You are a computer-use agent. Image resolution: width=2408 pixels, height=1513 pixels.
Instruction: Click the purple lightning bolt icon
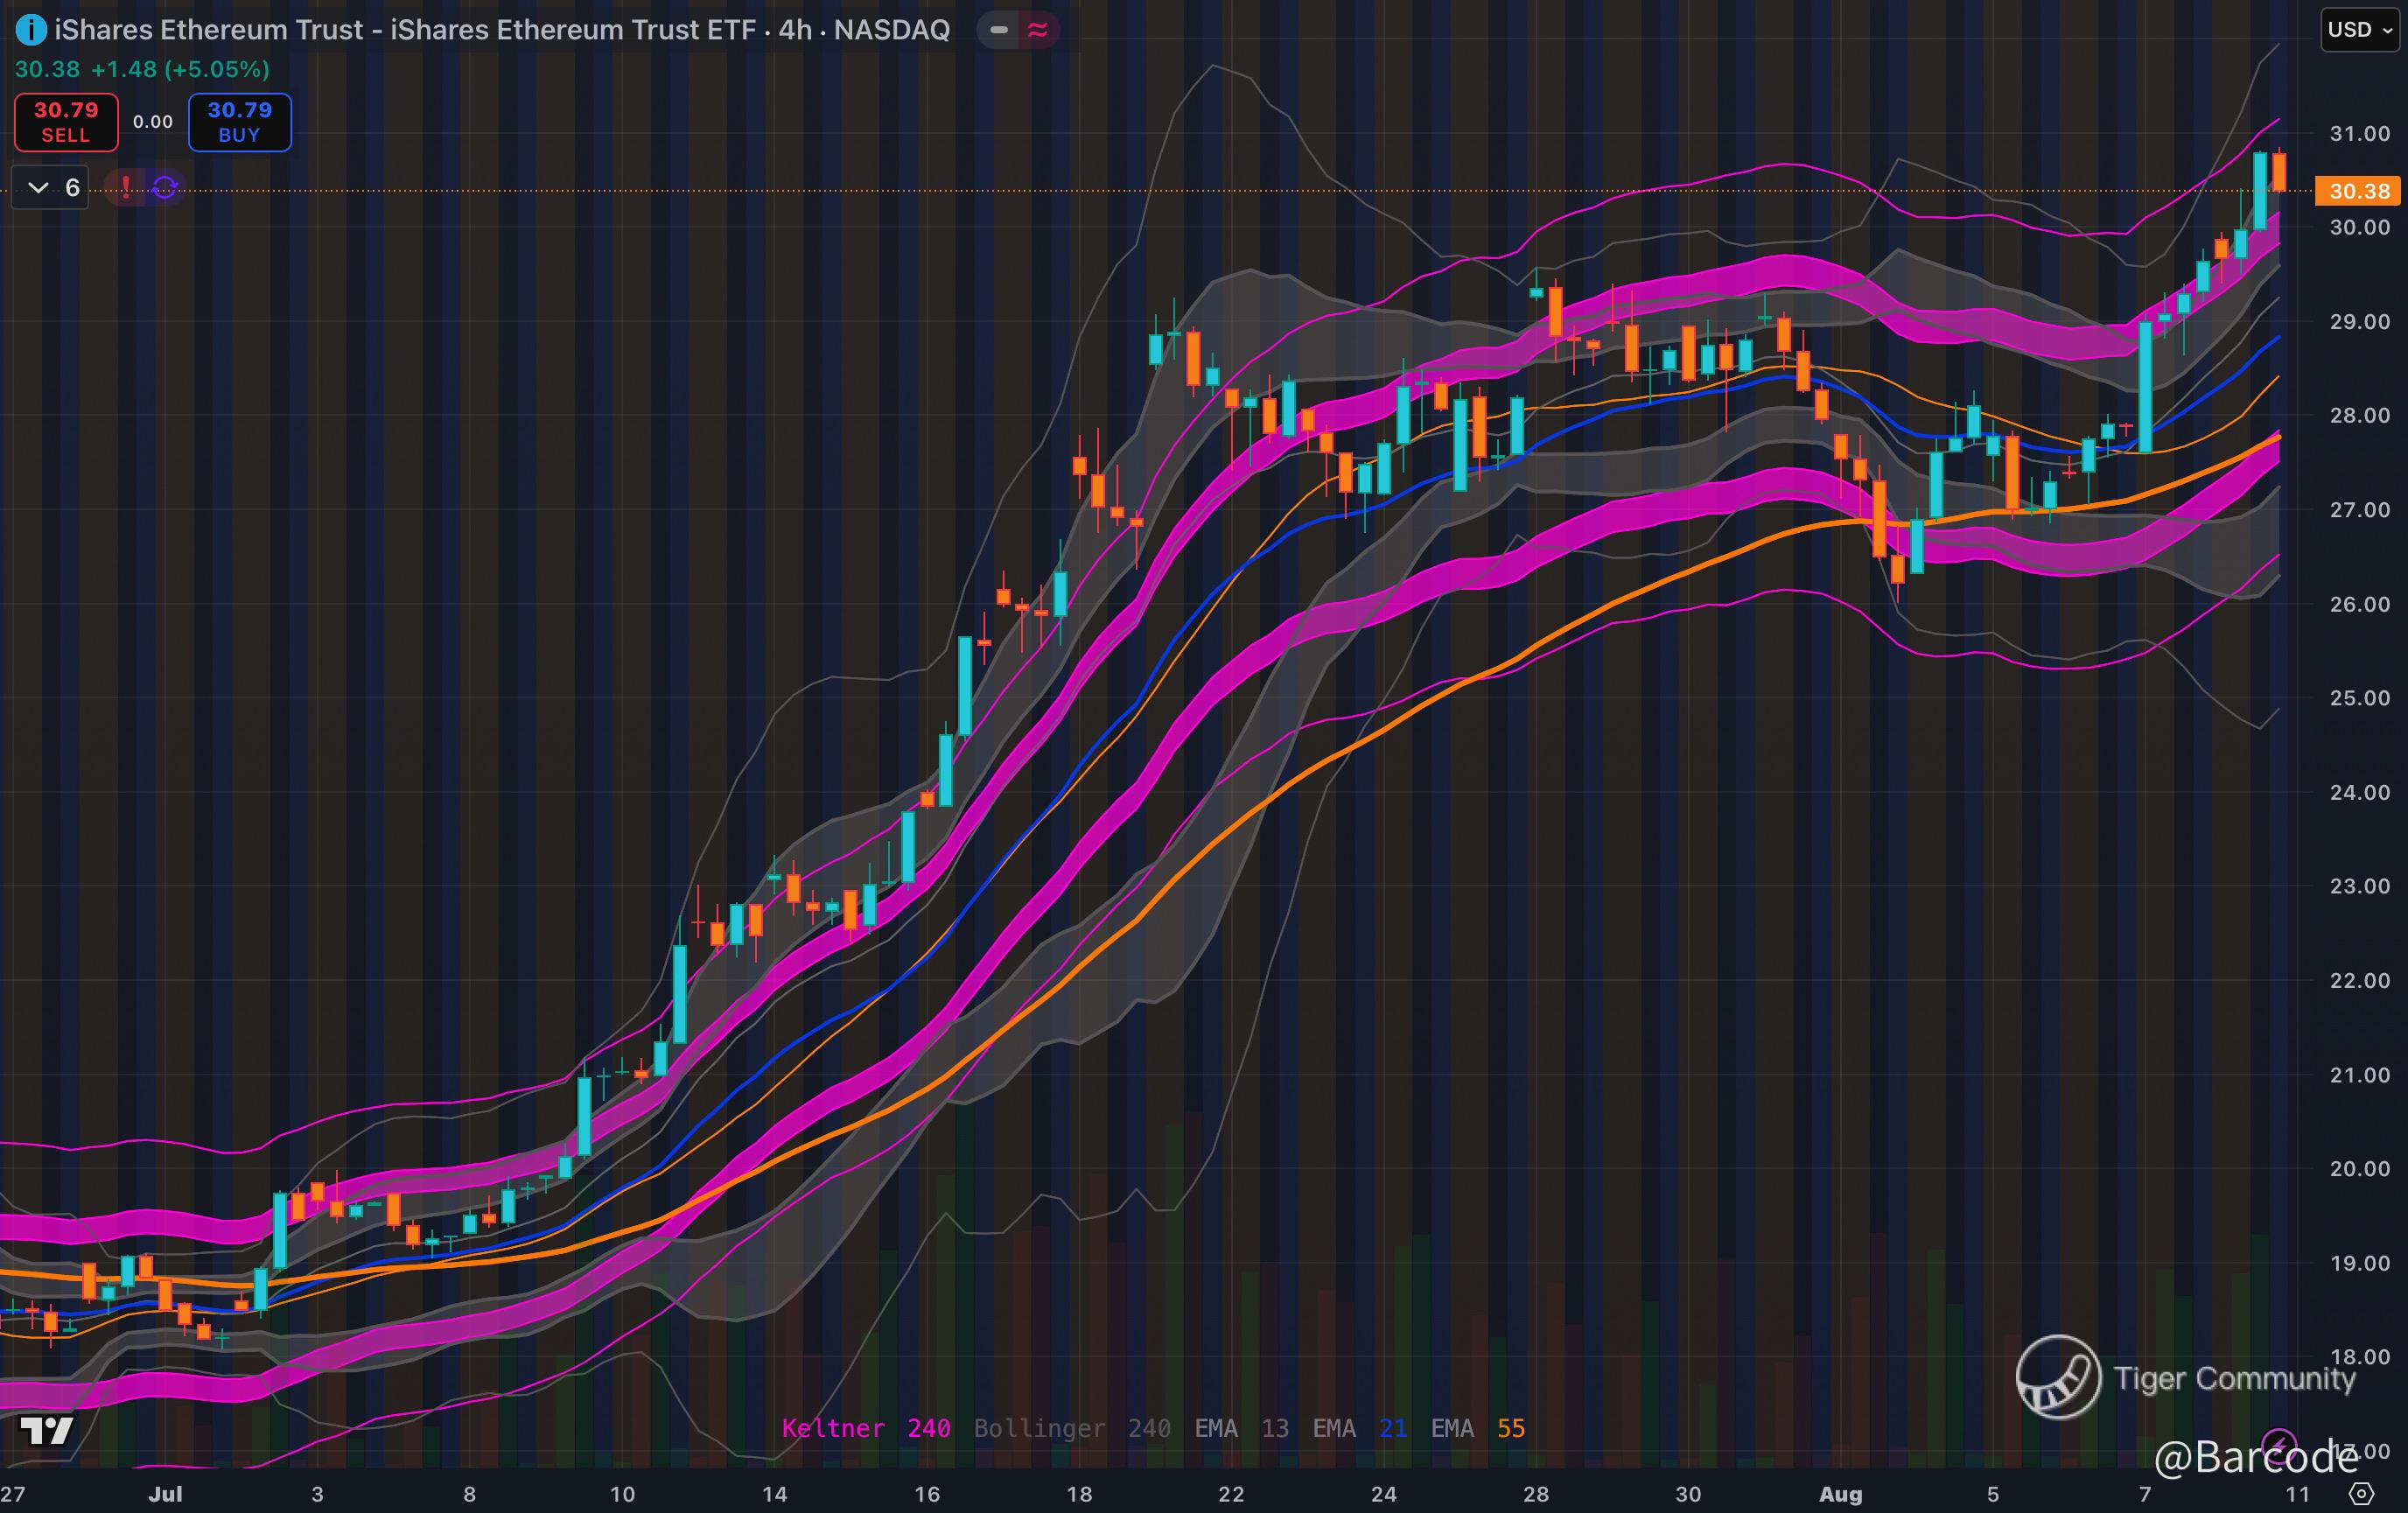2279,1443
